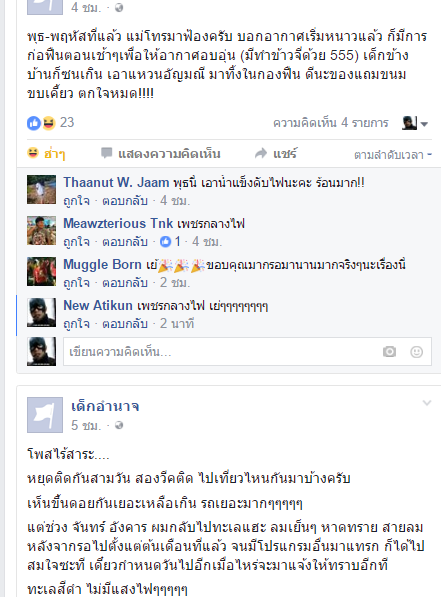Open the emoji smiley picker
This screenshot has height=597, width=441.
(416, 352)
